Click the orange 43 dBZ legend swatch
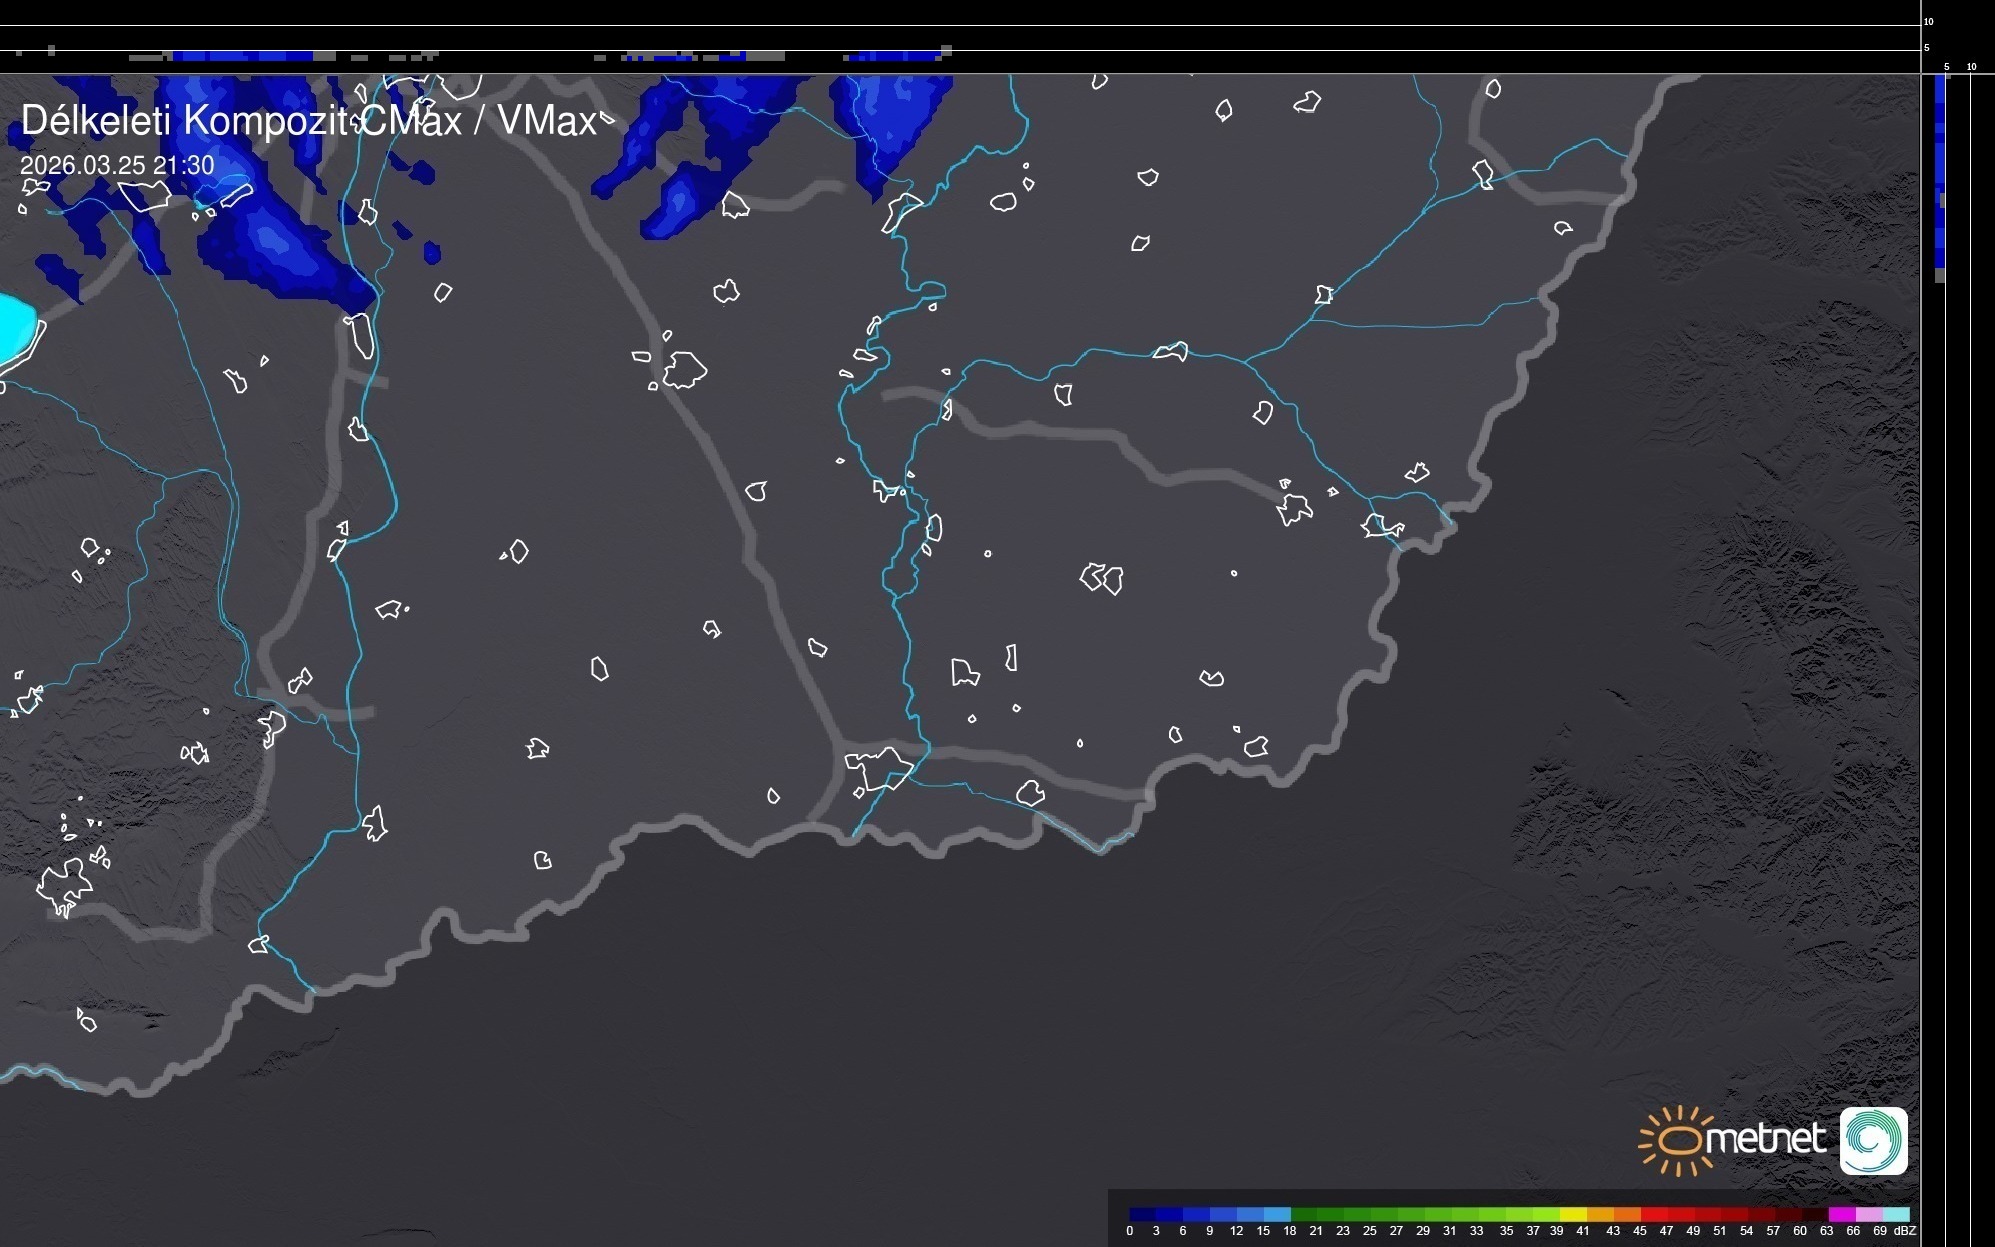 1627,1214
